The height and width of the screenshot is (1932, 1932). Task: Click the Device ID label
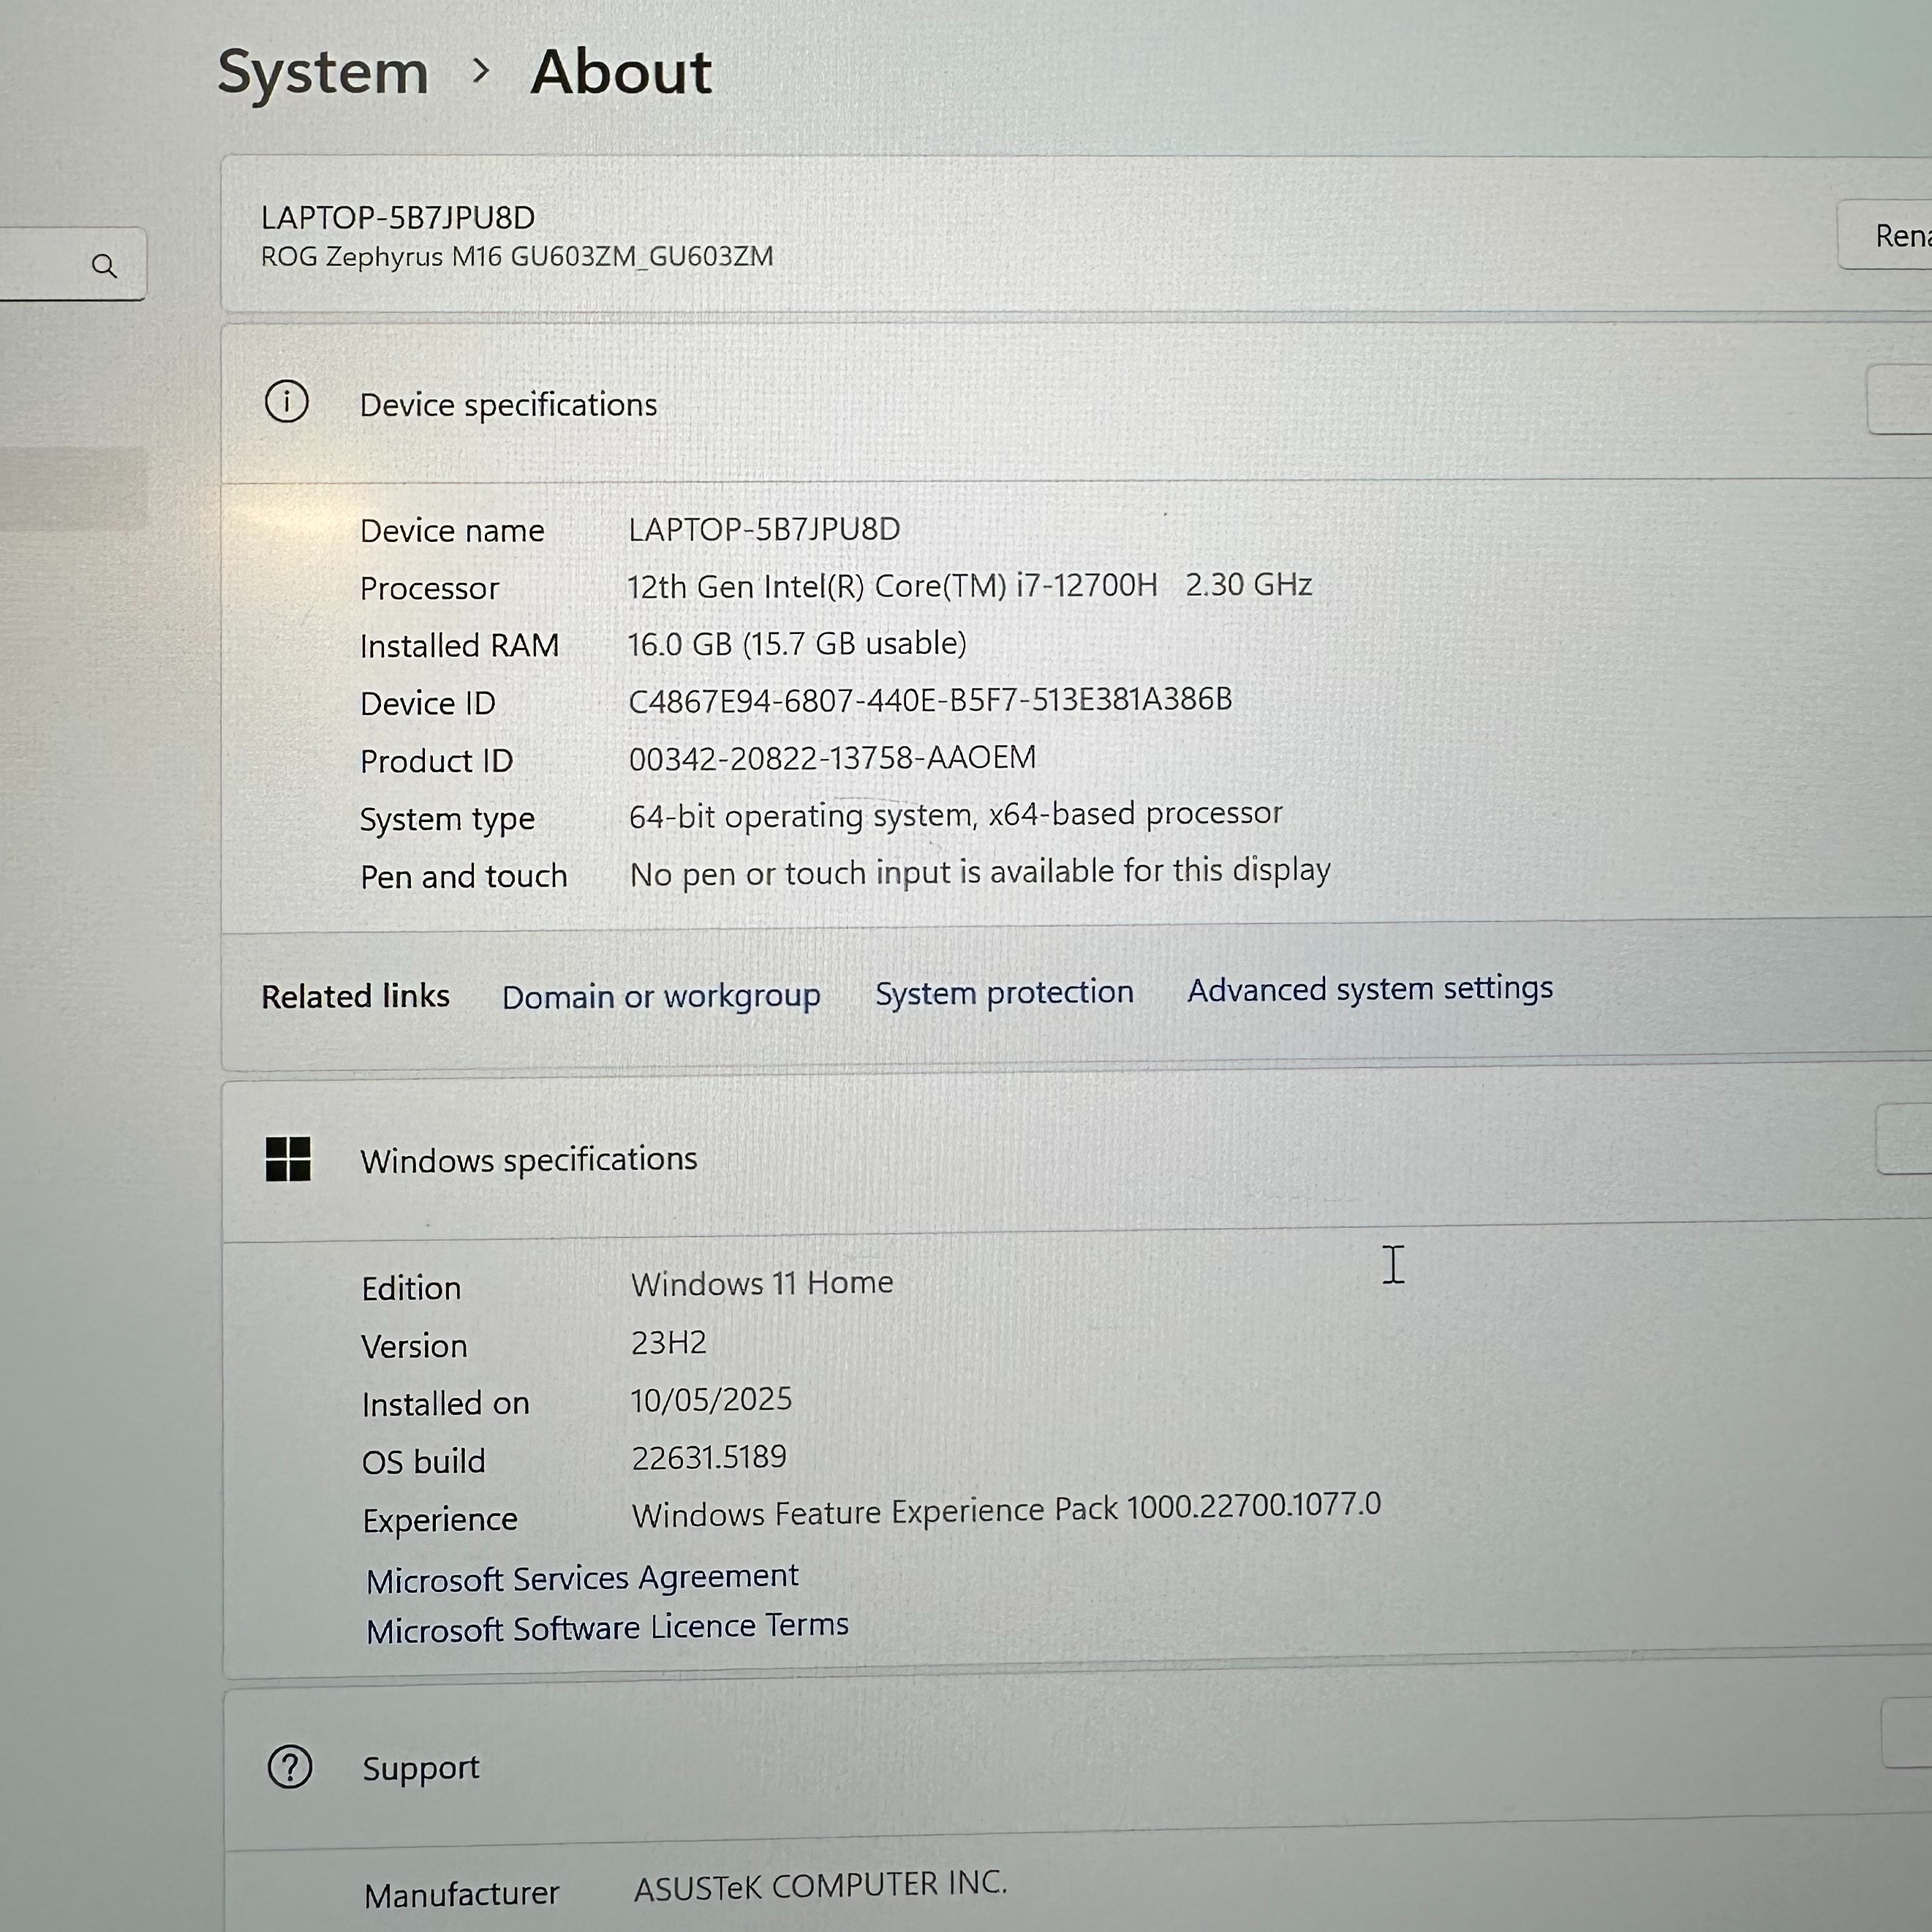[x=427, y=703]
